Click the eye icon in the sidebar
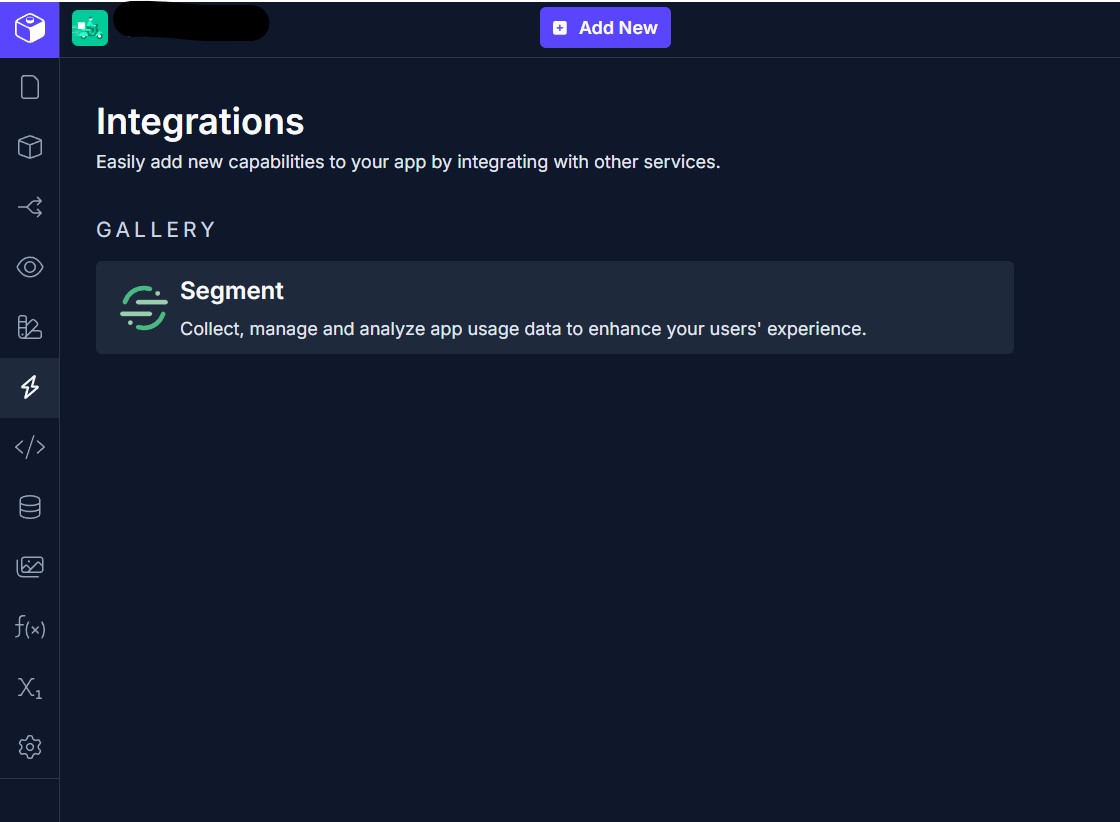Screen dimensions: 1120x822 [29, 267]
